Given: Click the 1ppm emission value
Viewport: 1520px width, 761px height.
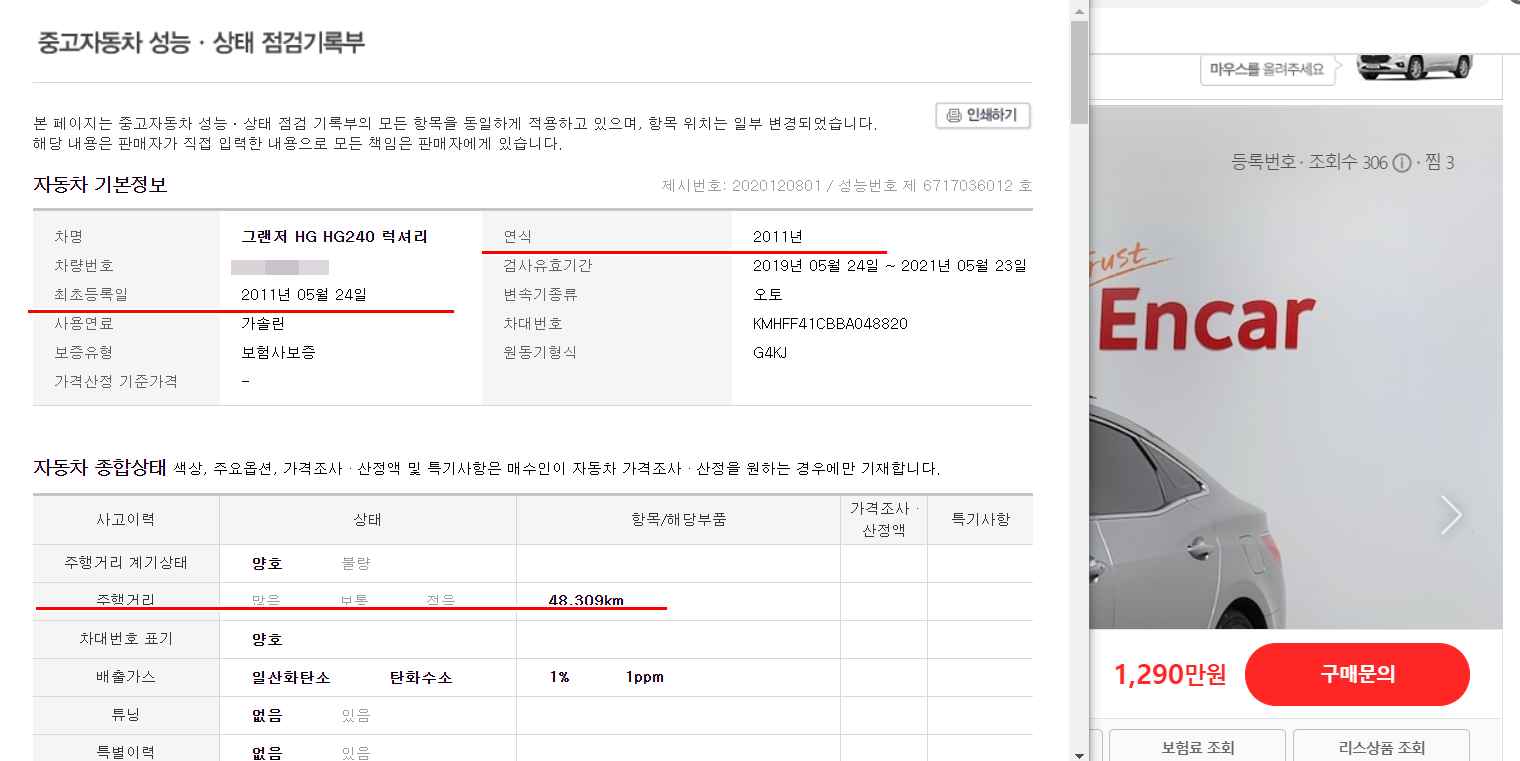Looking at the screenshot, I should [x=645, y=677].
